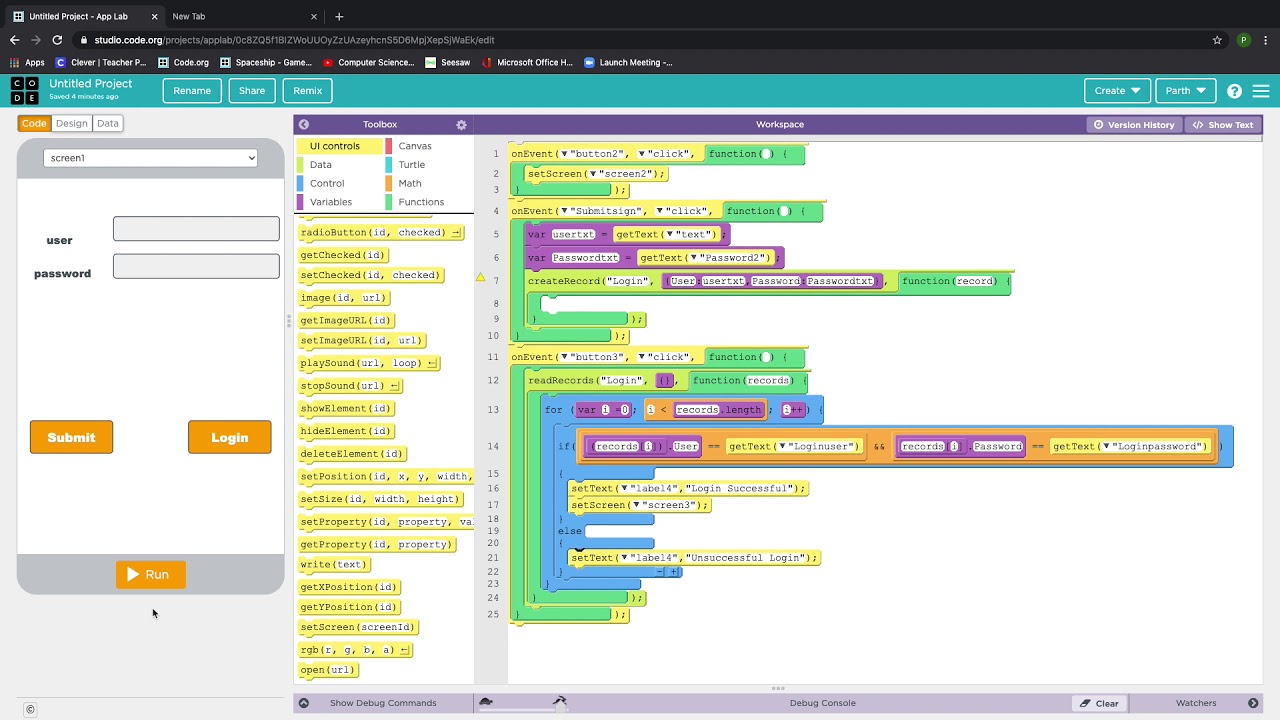Viewport: 1280px width, 720px height.
Task: Select the Design mode toggle
Action: [x=71, y=123]
